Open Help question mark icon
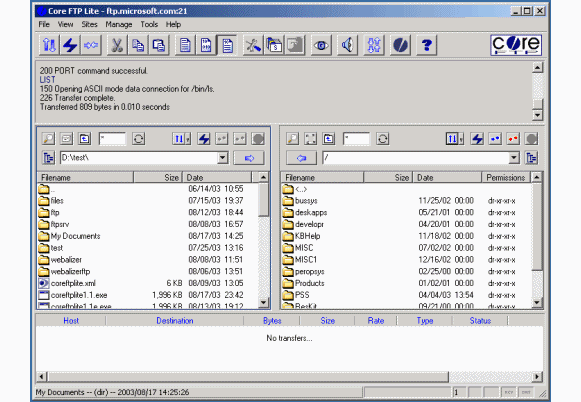The height and width of the screenshot is (402, 581). click(426, 45)
